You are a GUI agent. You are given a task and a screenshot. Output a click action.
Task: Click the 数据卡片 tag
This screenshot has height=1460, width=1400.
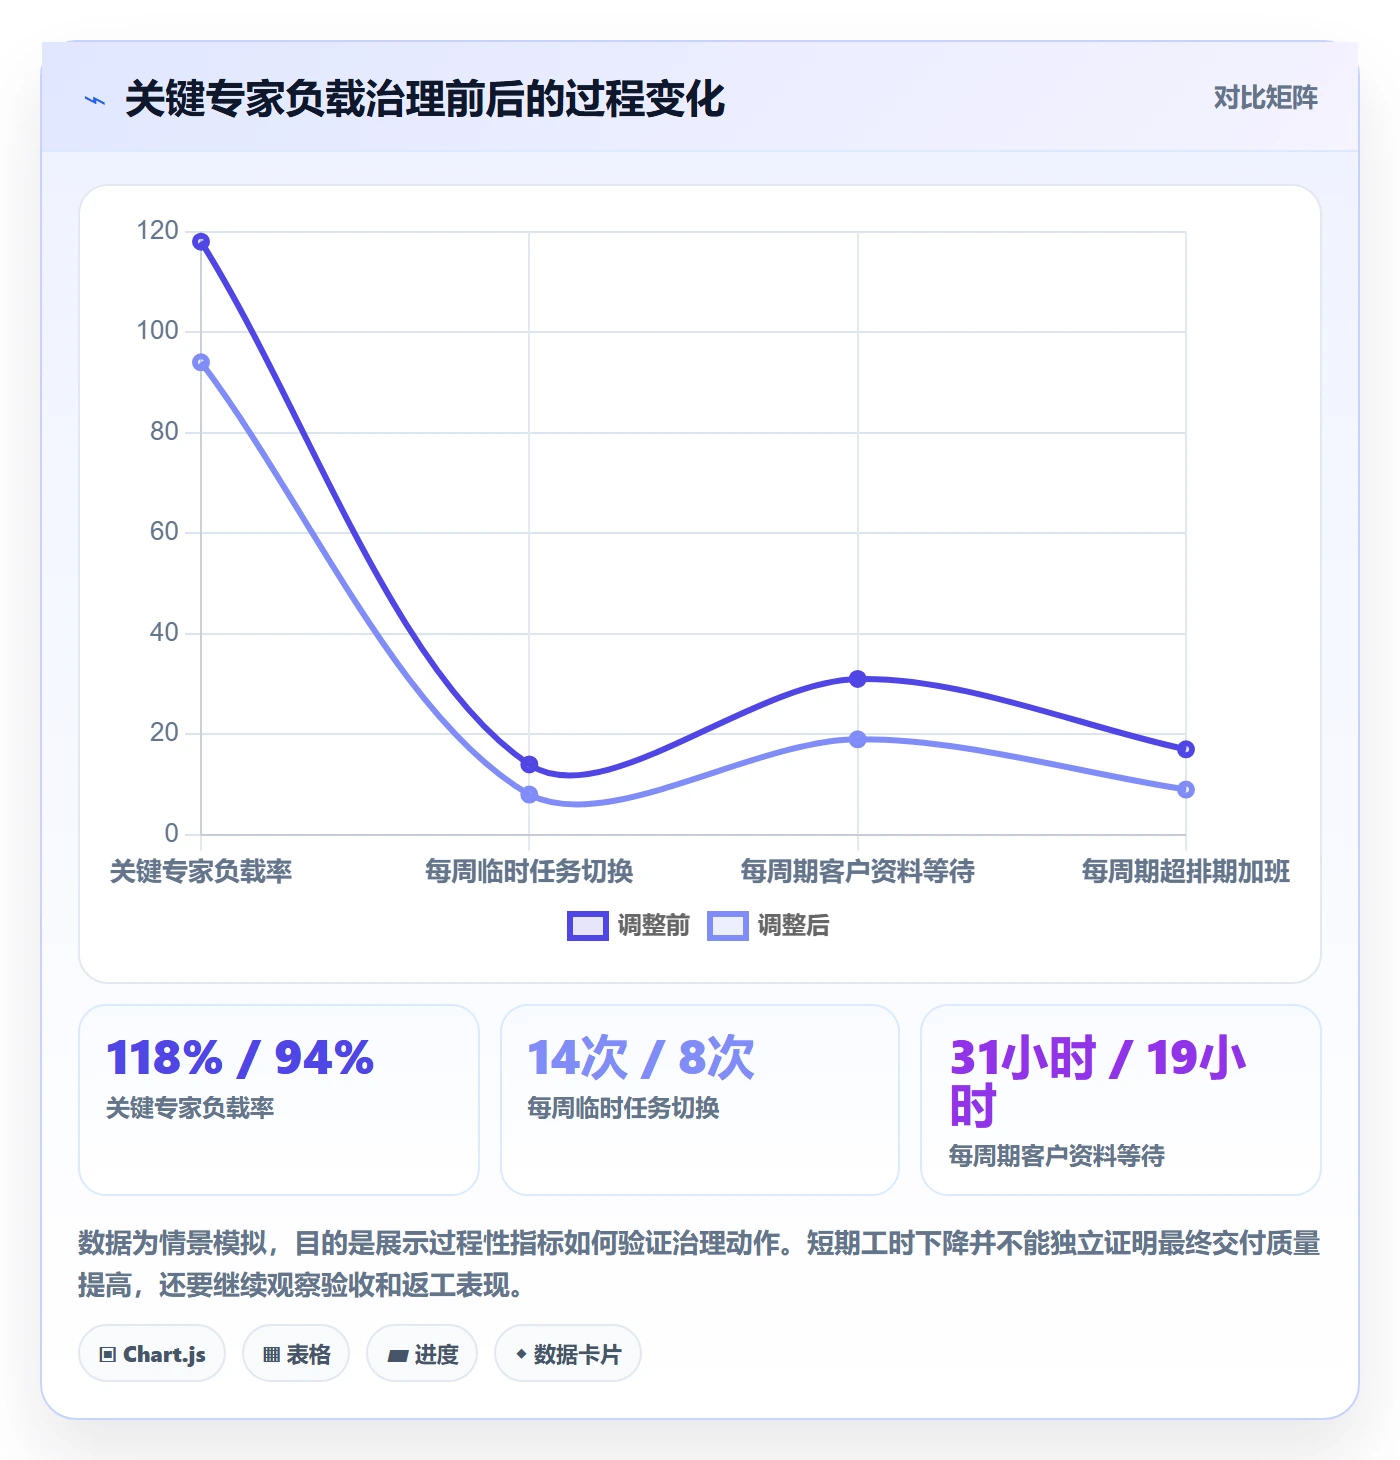[568, 1354]
